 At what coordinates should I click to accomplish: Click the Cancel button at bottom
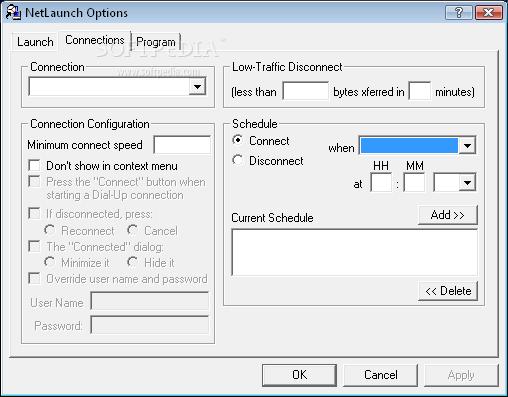(x=380, y=375)
